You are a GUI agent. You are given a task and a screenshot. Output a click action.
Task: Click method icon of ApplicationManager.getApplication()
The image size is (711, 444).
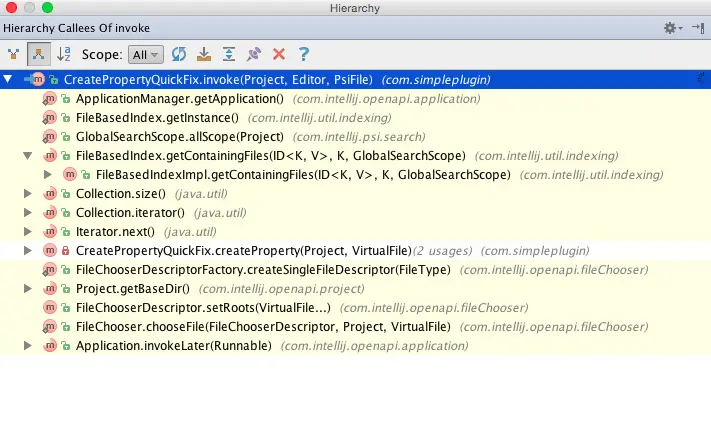pos(49,98)
